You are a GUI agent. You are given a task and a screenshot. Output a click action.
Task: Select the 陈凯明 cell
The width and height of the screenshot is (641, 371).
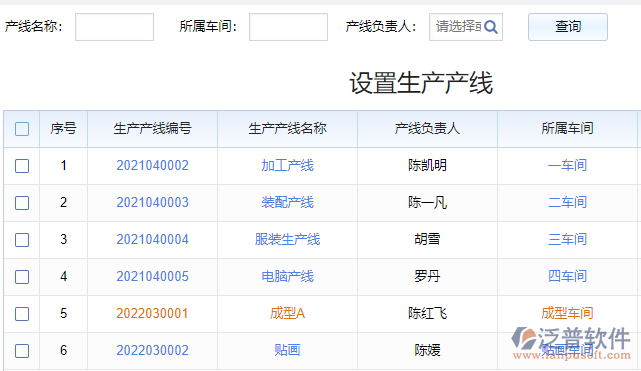pyautogui.click(x=427, y=165)
